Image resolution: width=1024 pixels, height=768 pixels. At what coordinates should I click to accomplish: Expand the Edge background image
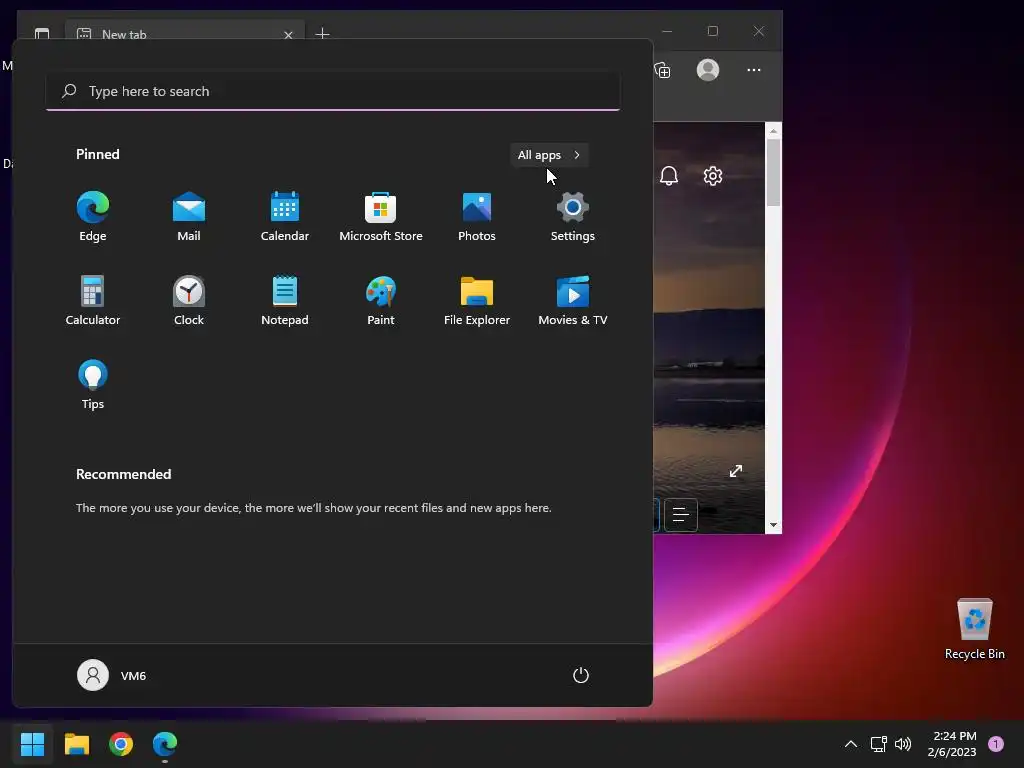[x=736, y=471]
